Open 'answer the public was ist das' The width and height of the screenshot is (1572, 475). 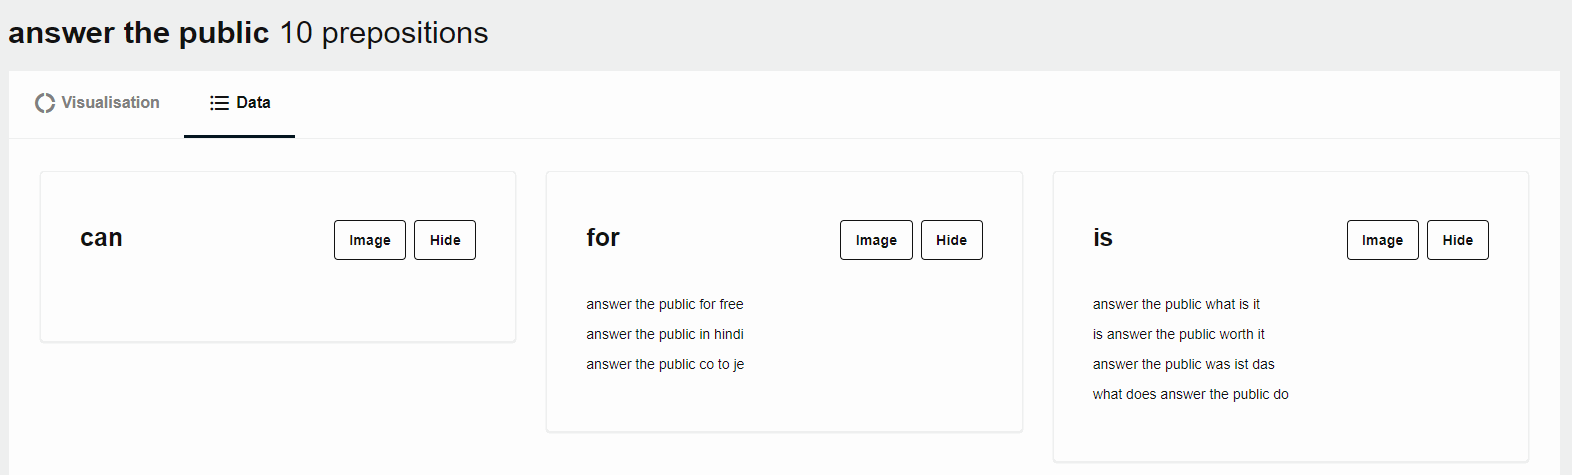[x=1183, y=364]
